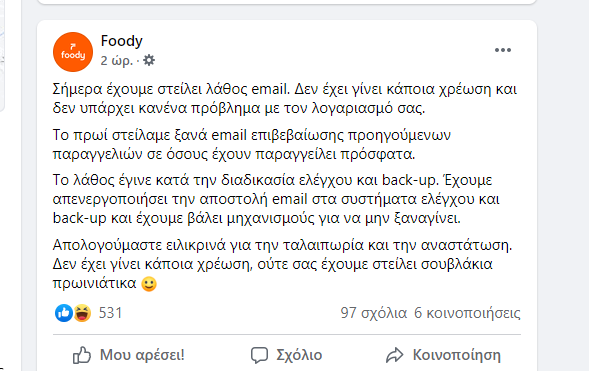Click the paragraph starting 'Απολογούμαστε ειλικρινά'
This screenshot has width=589, height=371.
tap(282, 264)
